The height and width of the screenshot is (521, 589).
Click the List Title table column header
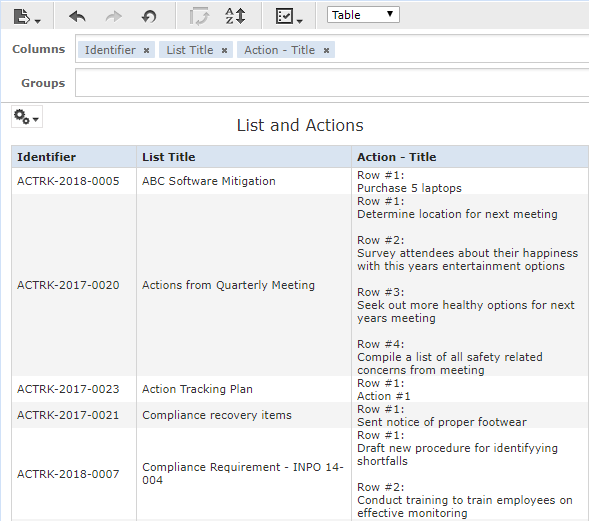(x=244, y=157)
